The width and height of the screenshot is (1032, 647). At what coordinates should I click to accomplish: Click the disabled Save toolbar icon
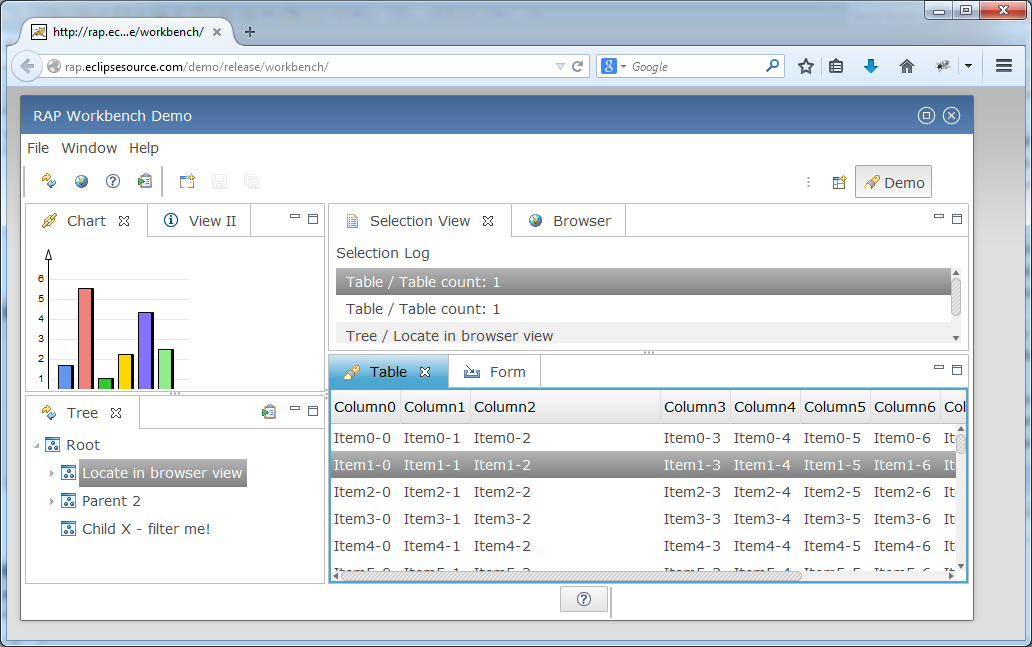pos(219,181)
